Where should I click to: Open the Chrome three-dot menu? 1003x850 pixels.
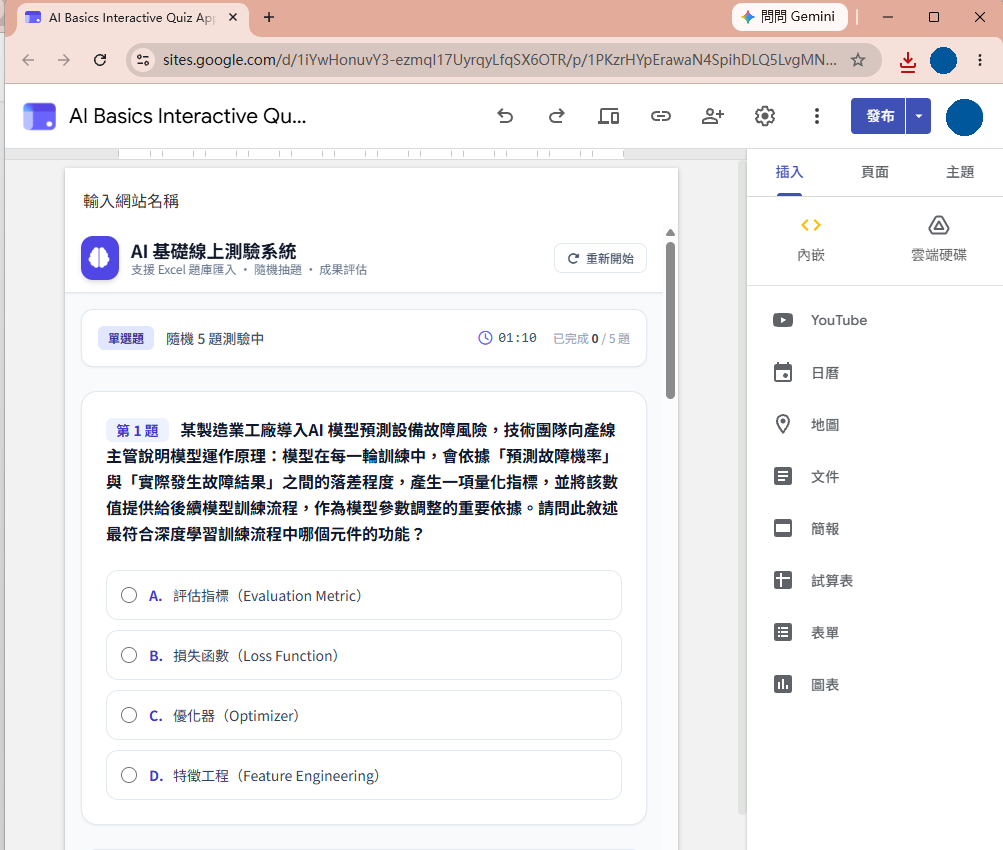tap(980, 60)
